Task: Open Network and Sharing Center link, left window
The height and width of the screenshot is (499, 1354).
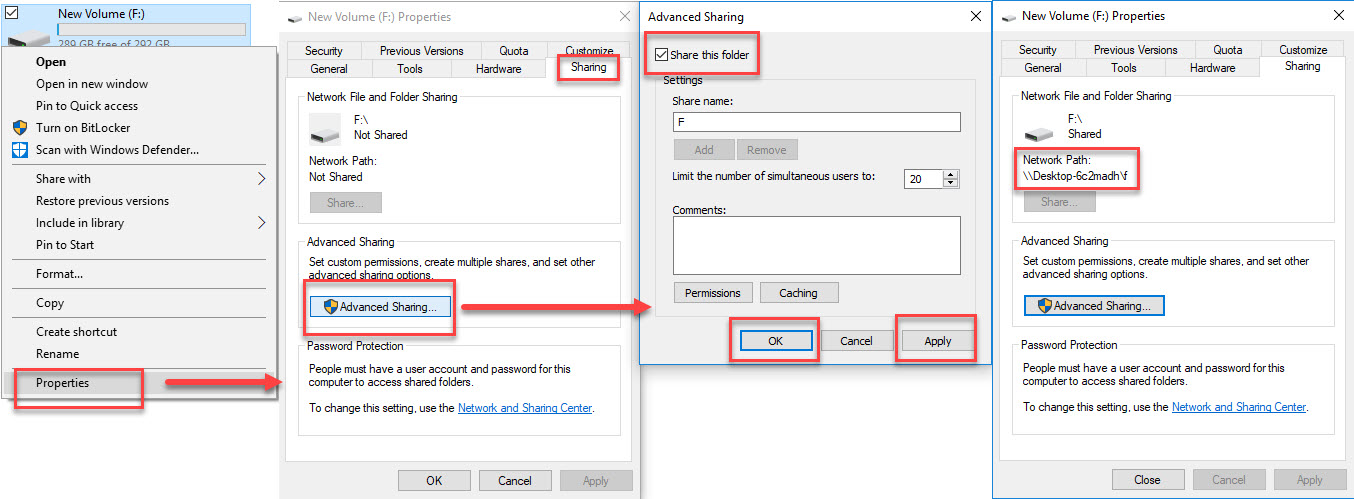Action: [525, 408]
